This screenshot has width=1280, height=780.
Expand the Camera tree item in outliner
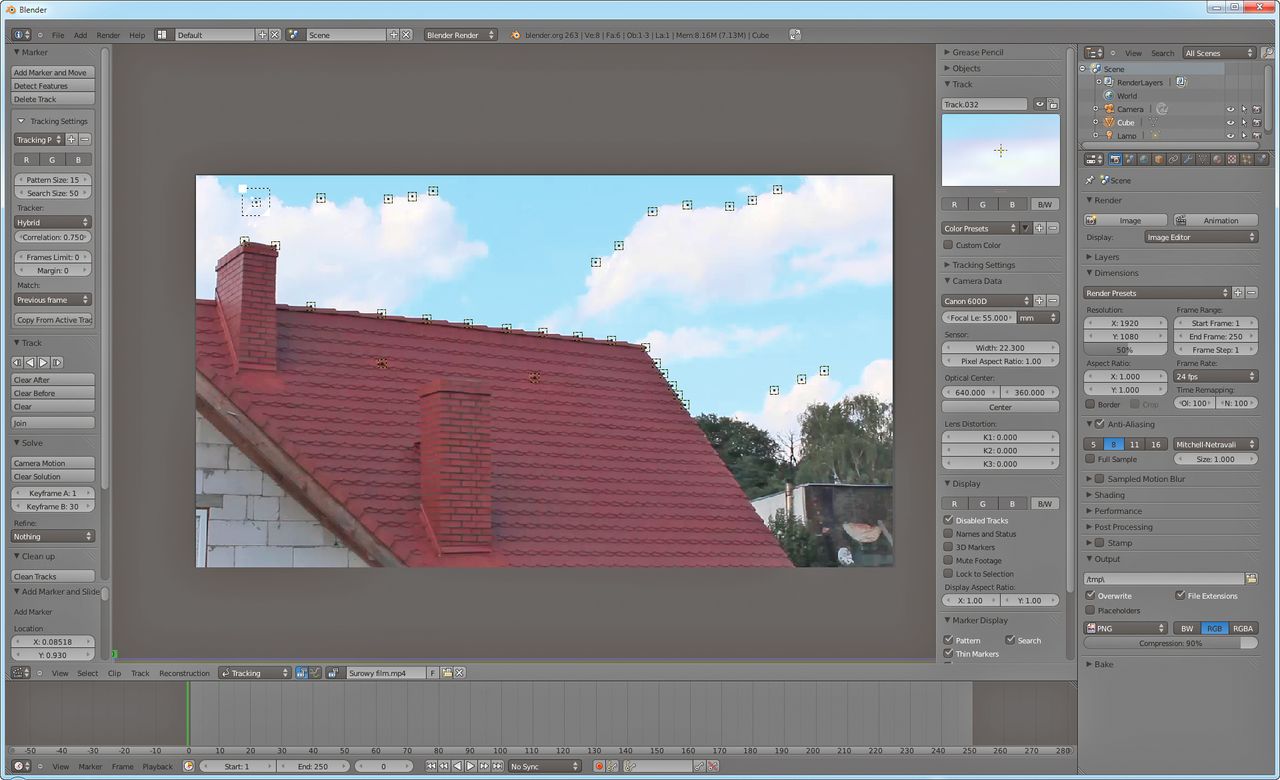coord(1095,109)
